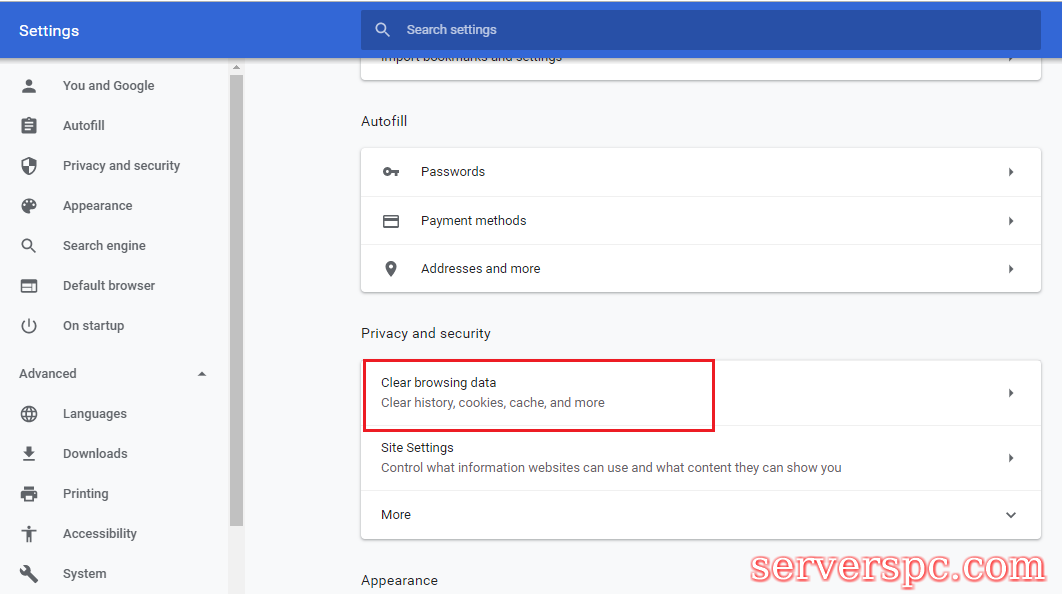
Task: Click the On startup power icon
Action: pyautogui.click(x=29, y=326)
